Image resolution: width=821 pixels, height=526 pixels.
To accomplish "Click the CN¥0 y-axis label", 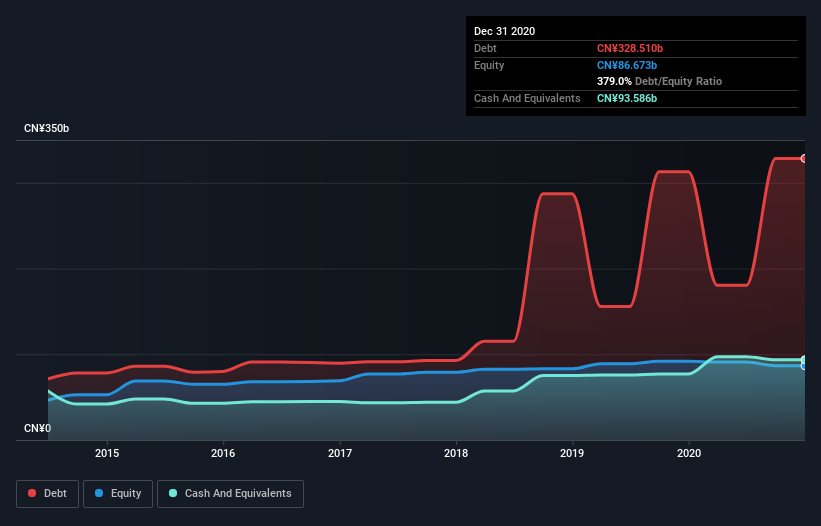I will coord(38,428).
